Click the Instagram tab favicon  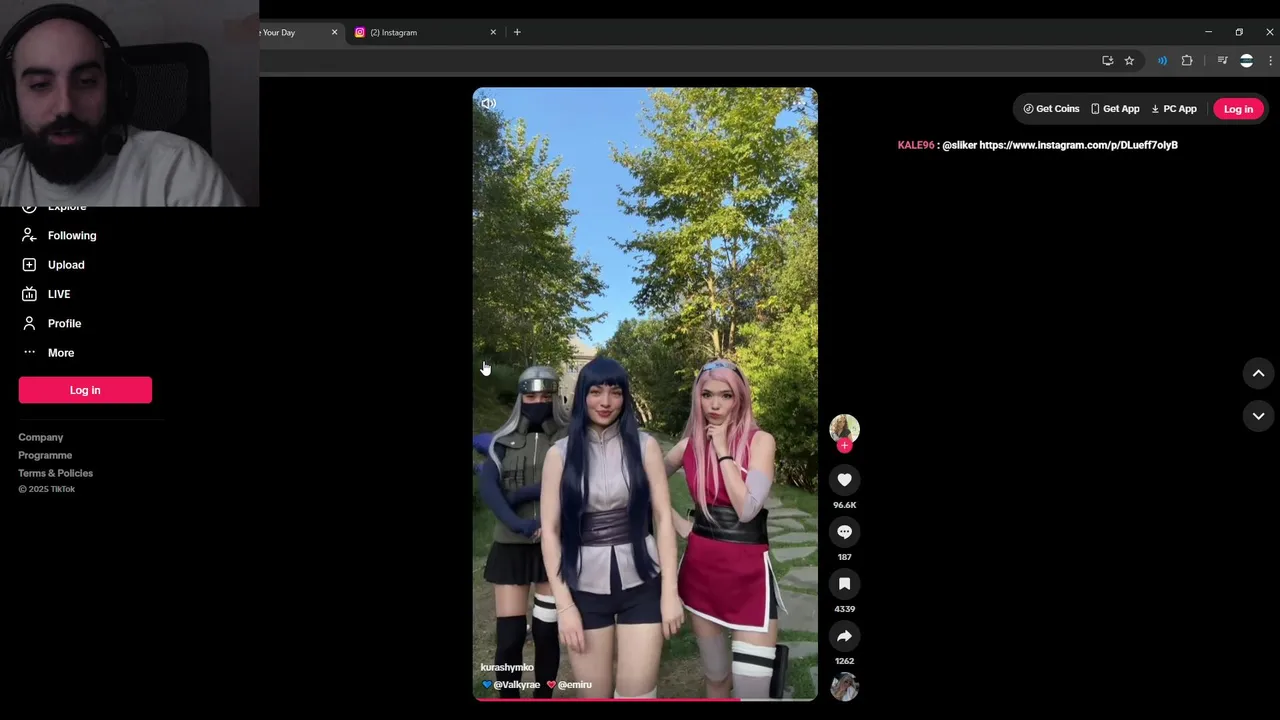pyautogui.click(x=360, y=32)
